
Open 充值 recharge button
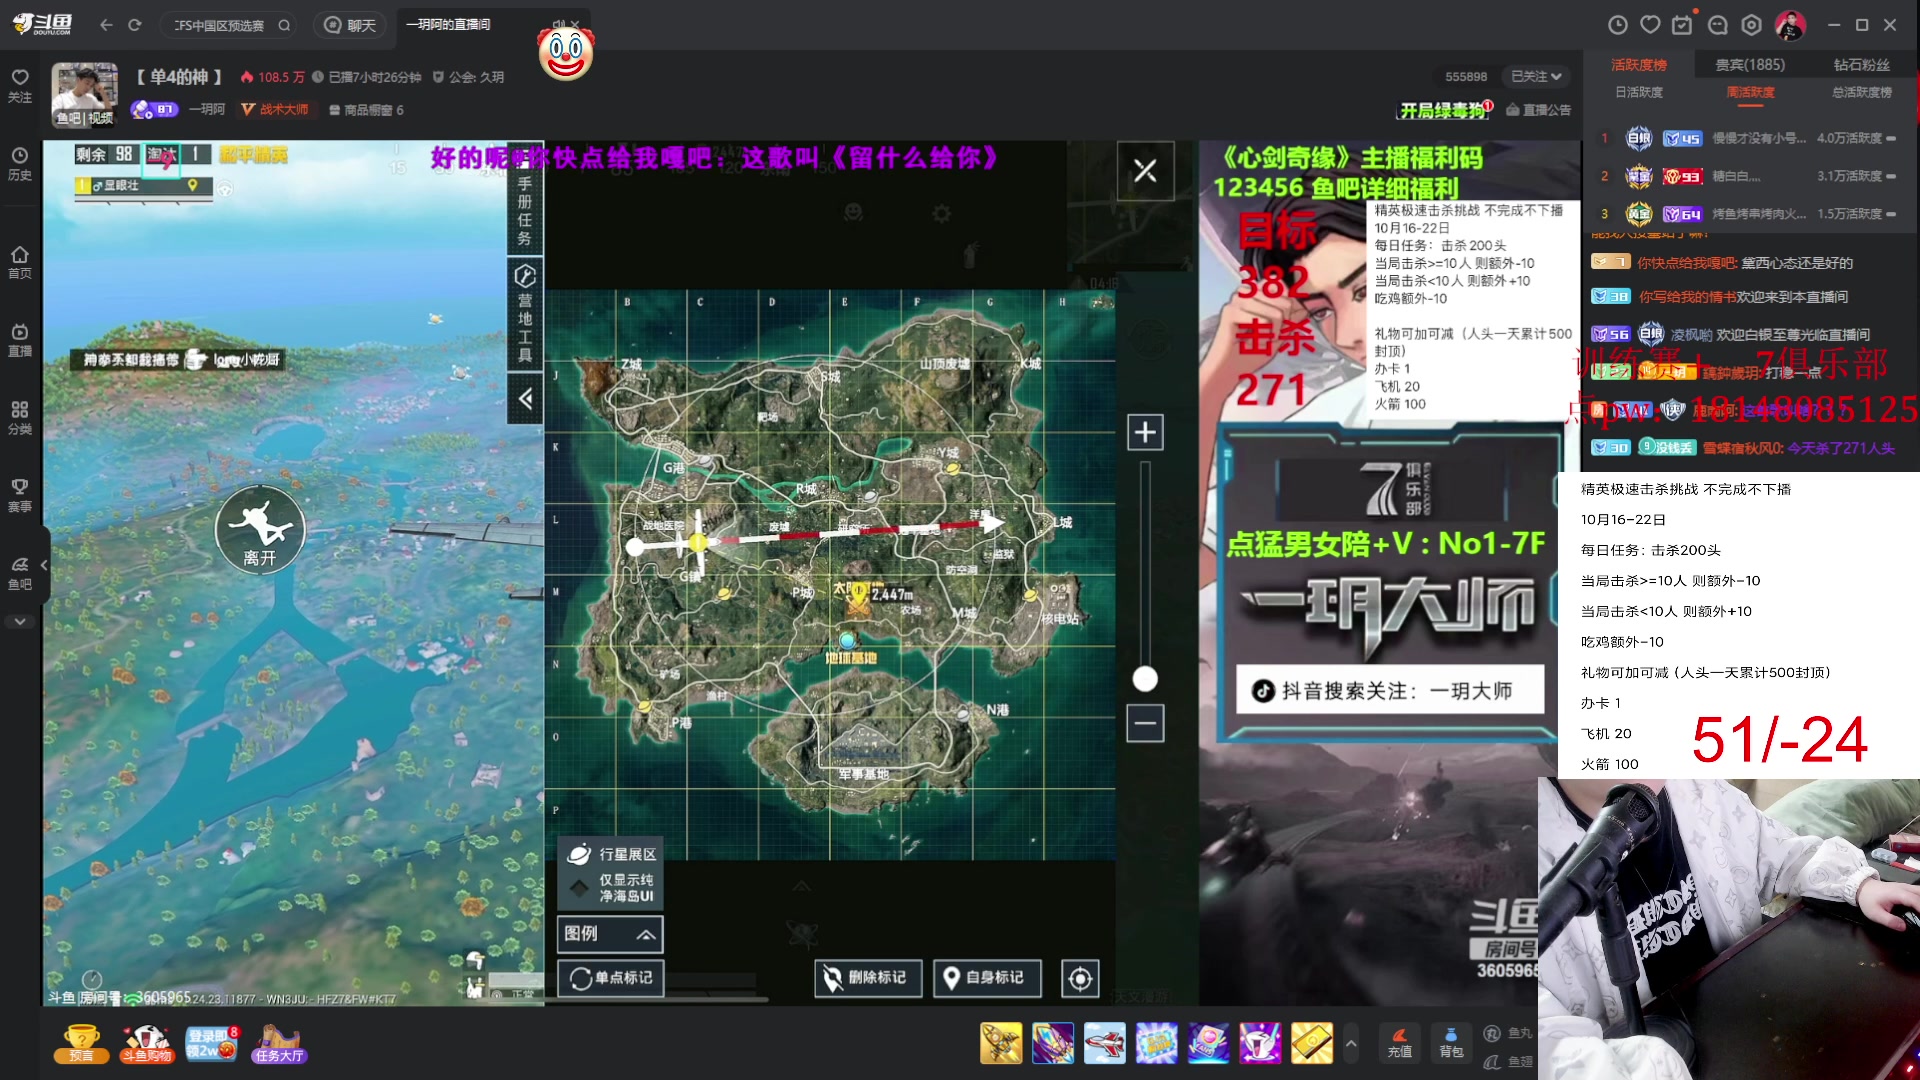(1400, 1043)
